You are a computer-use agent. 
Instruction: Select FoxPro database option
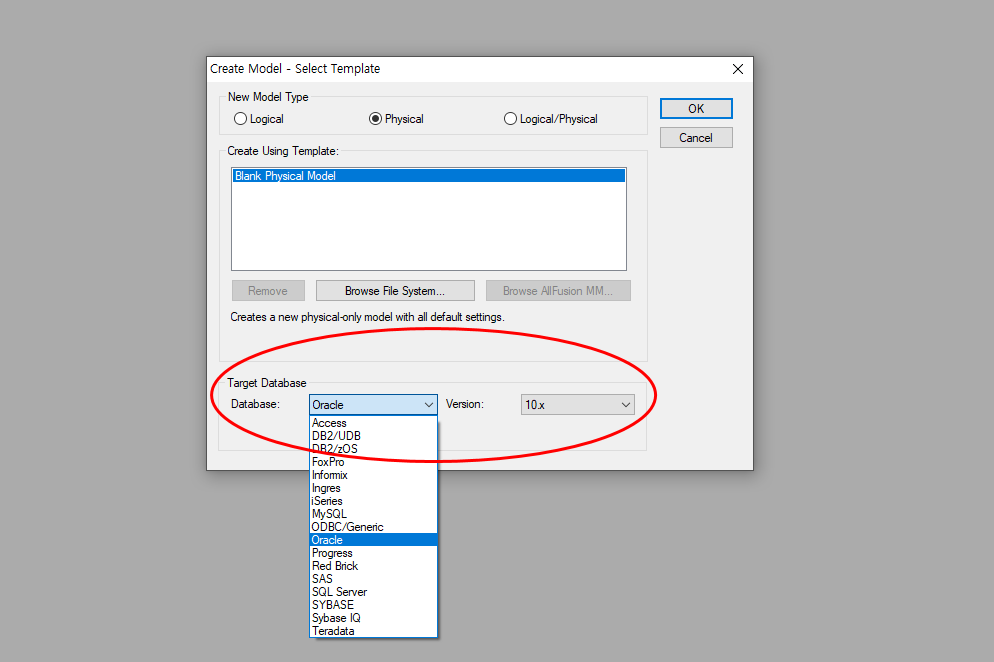click(373, 462)
